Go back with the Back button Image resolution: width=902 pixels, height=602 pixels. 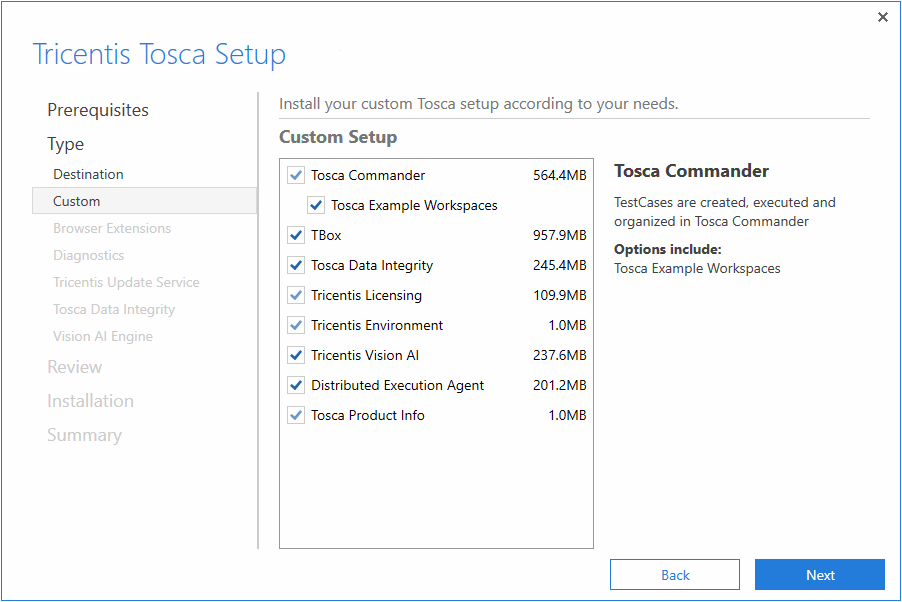tap(675, 575)
